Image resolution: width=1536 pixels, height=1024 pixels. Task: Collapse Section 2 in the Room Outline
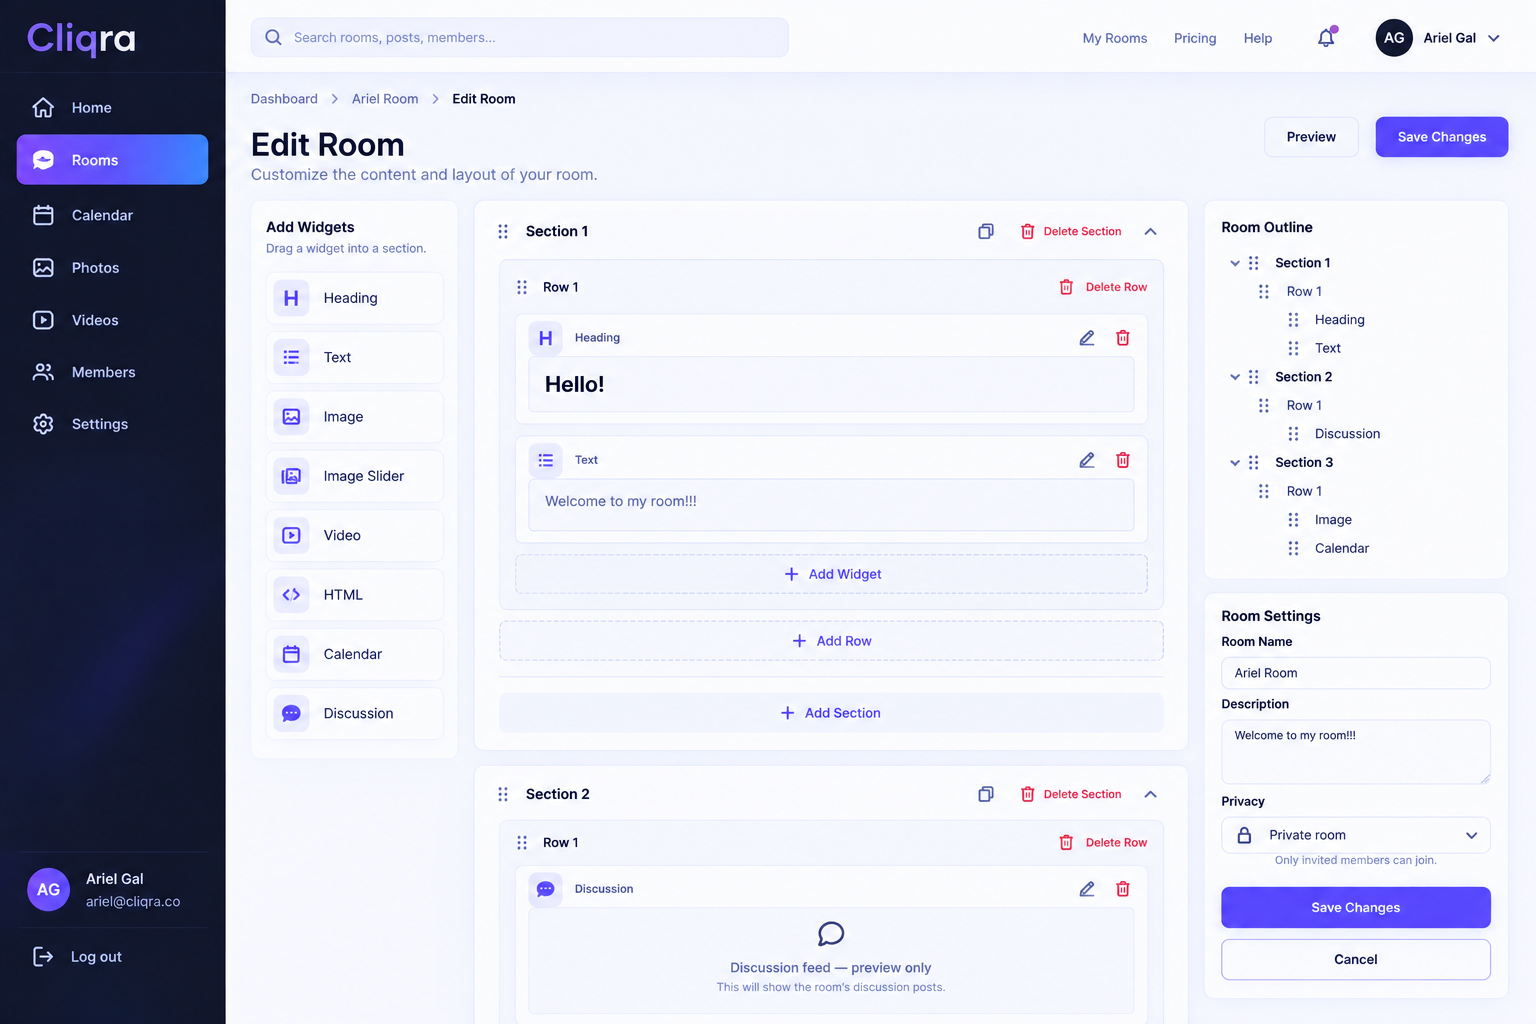1235,377
